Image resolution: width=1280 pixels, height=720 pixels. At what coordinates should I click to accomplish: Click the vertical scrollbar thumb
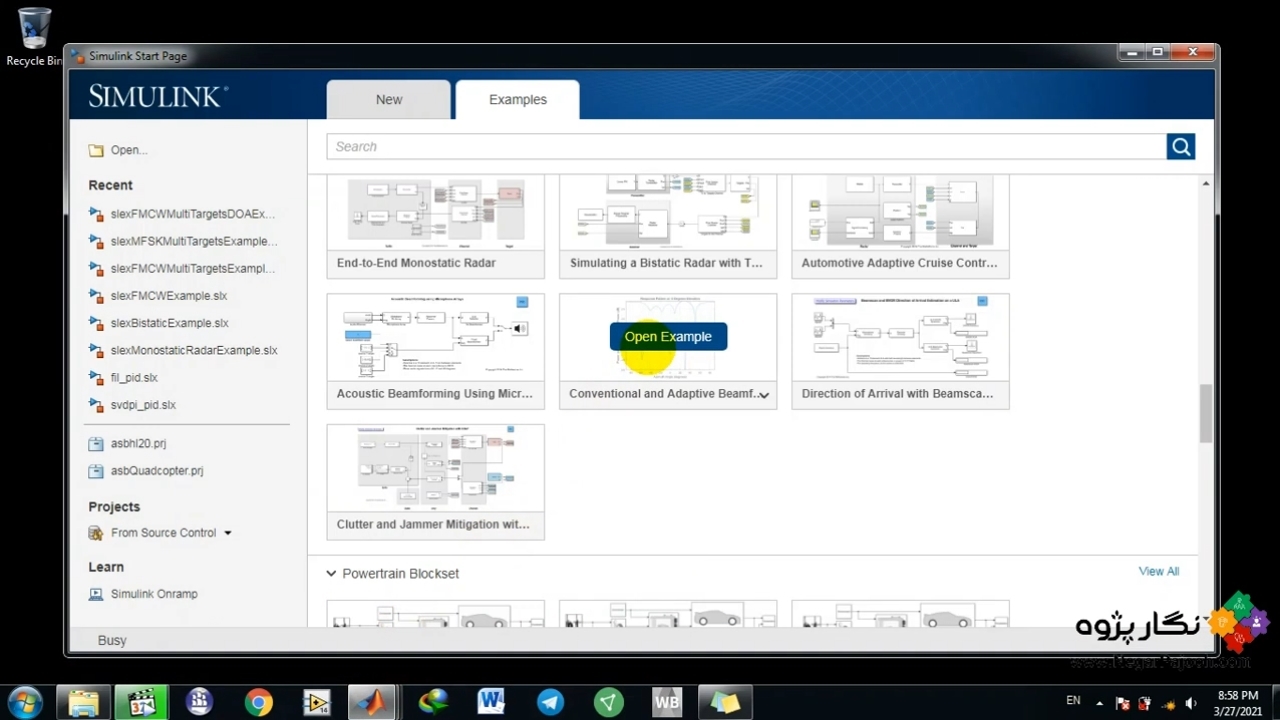(1205, 412)
